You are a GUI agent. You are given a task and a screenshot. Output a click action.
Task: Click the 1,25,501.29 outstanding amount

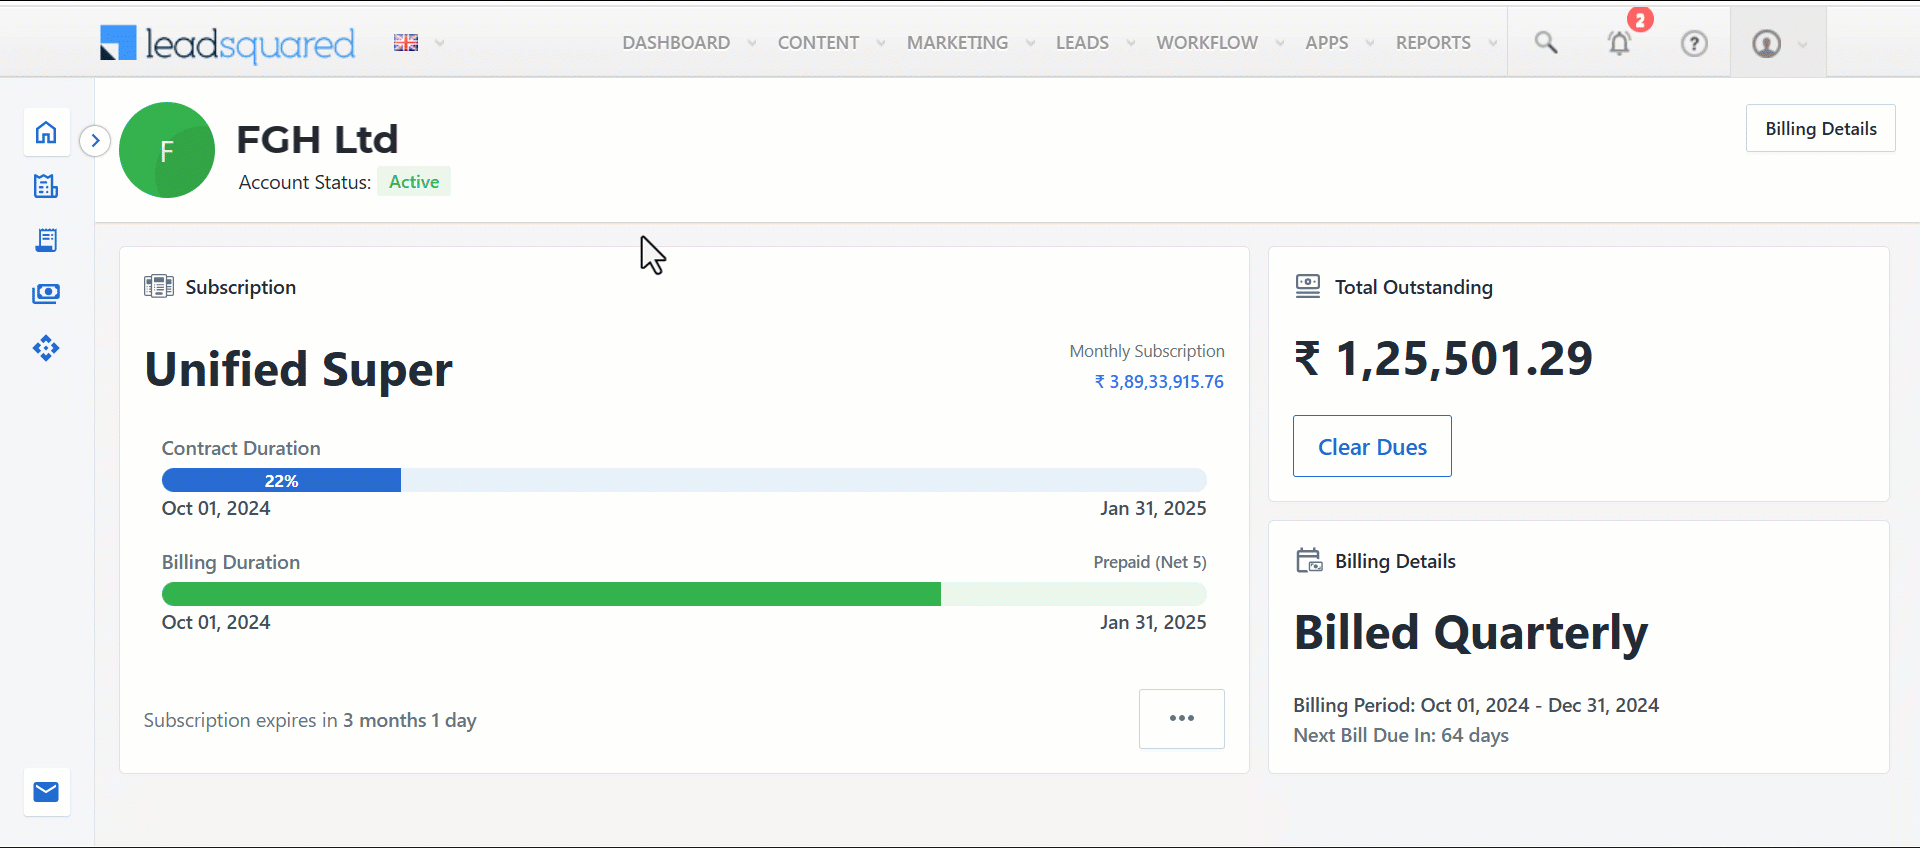point(1443,358)
